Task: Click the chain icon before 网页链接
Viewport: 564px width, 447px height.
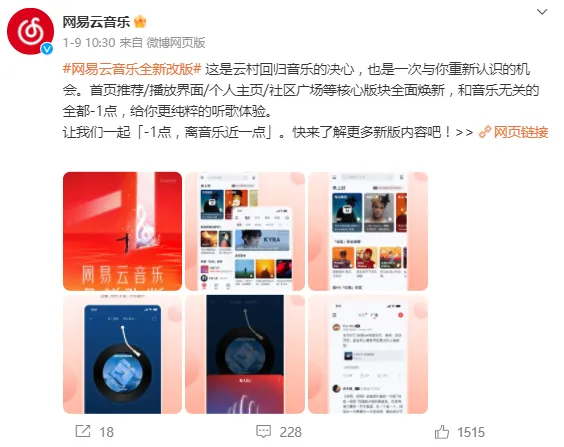Action: [485, 132]
